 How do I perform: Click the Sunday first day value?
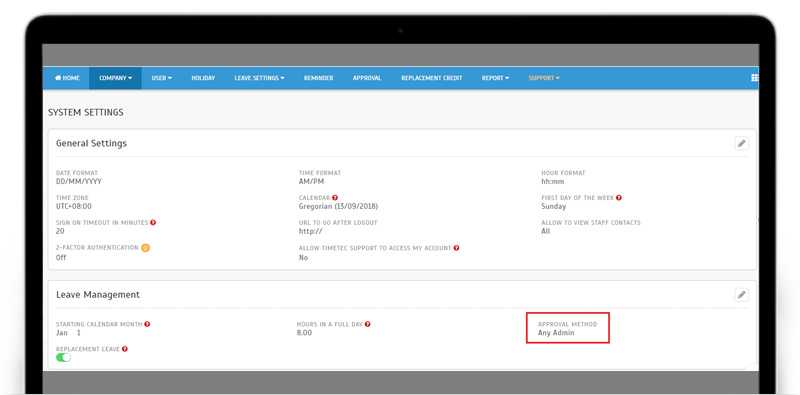click(554, 207)
